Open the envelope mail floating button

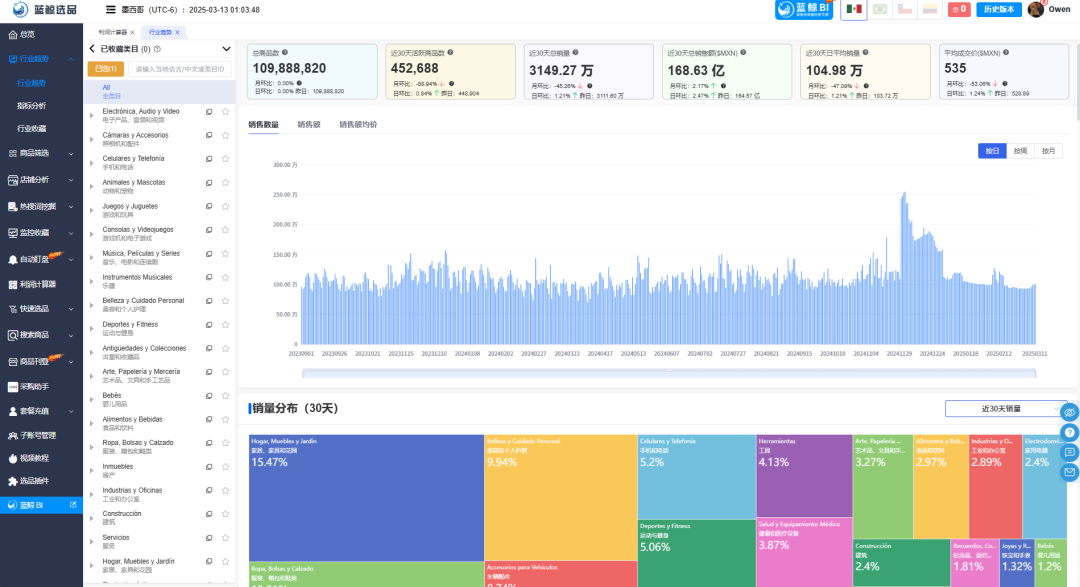[x=1069, y=473]
